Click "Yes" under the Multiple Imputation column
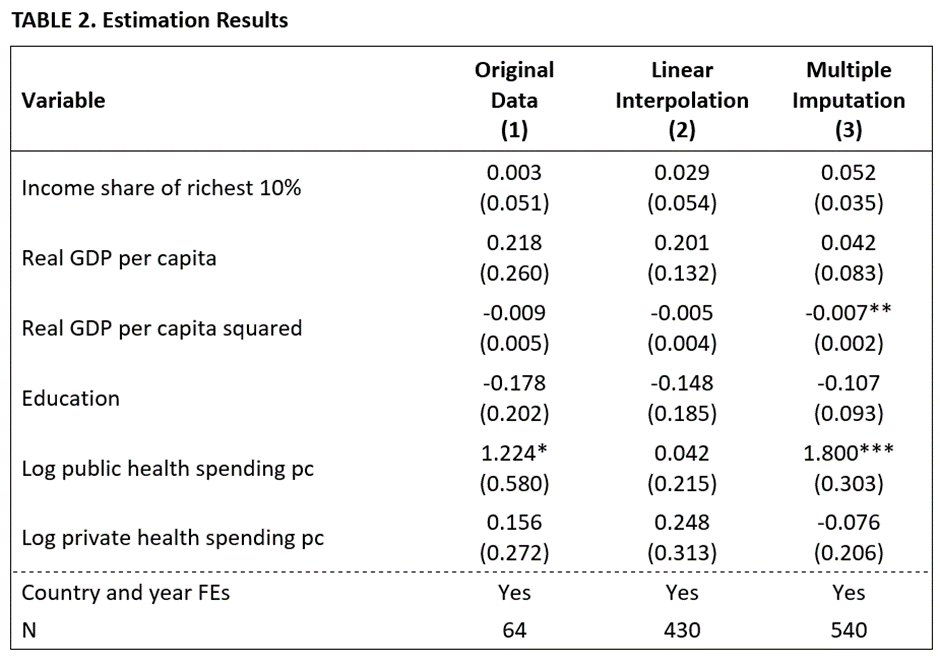Image resolution: width=940 pixels, height=662 pixels. click(848, 593)
